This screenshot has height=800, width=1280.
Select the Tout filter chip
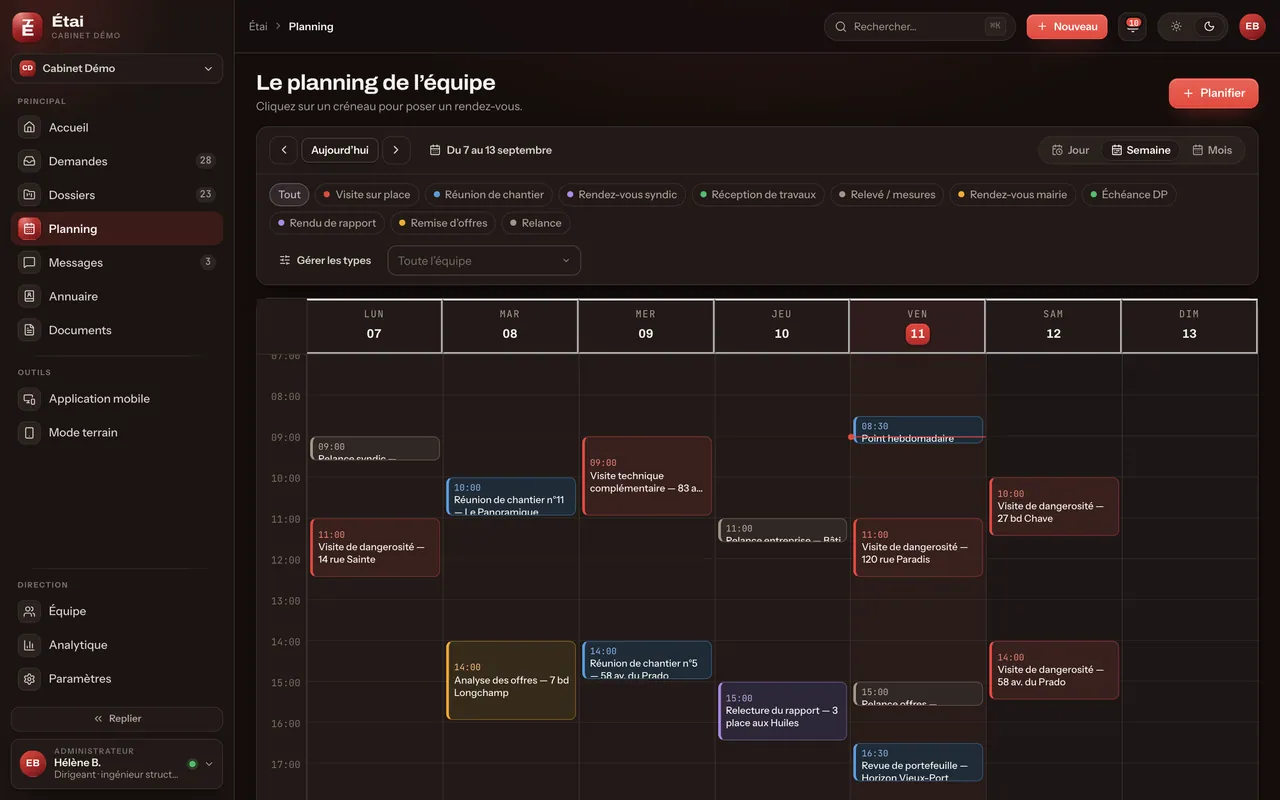click(290, 195)
